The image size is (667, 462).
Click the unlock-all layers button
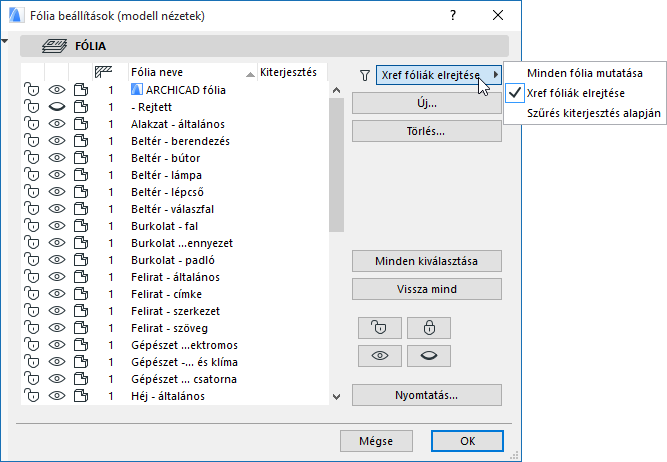tap(379, 328)
